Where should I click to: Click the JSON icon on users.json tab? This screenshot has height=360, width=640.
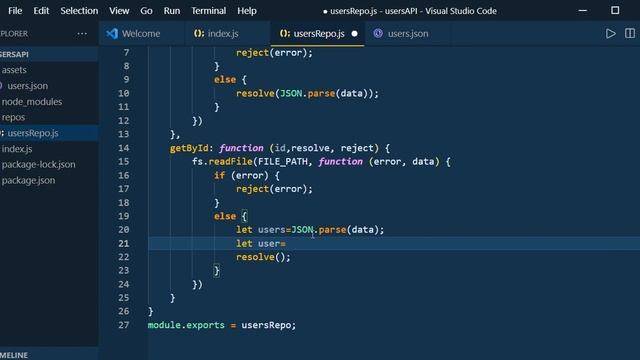378,33
